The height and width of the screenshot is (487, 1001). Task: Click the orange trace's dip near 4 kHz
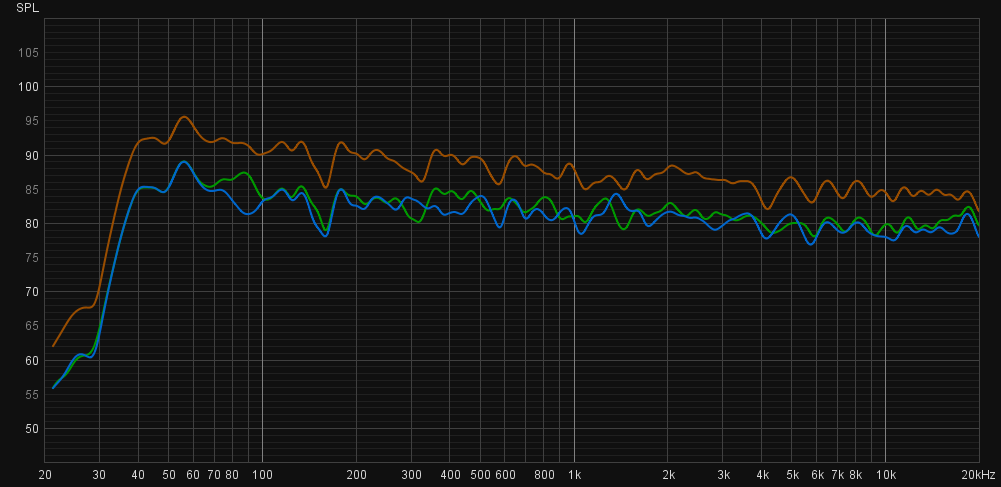(x=767, y=208)
